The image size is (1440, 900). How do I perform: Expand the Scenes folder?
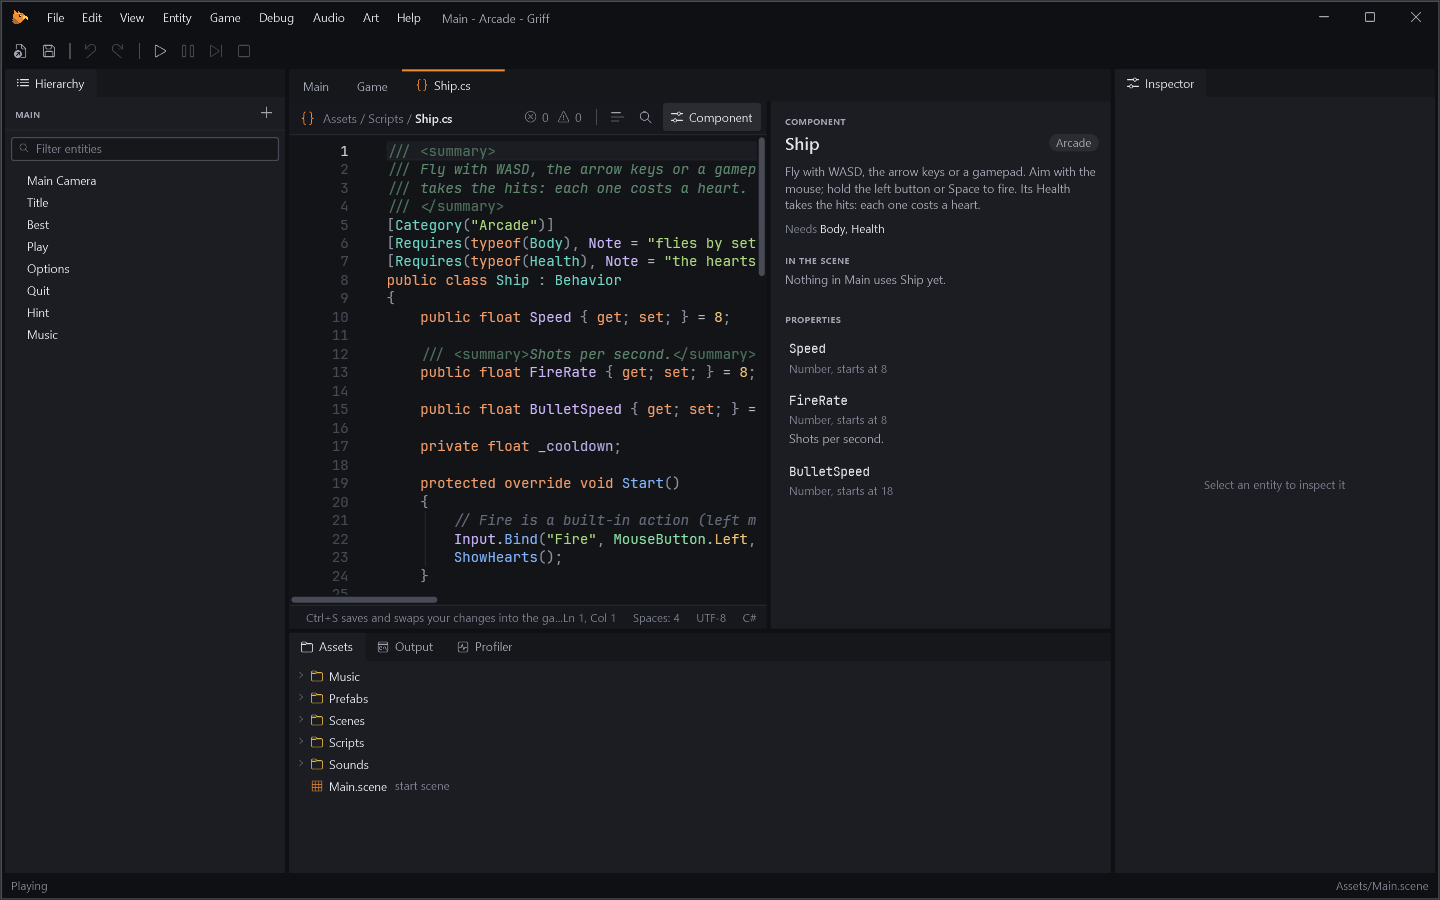(x=301, y=720)
